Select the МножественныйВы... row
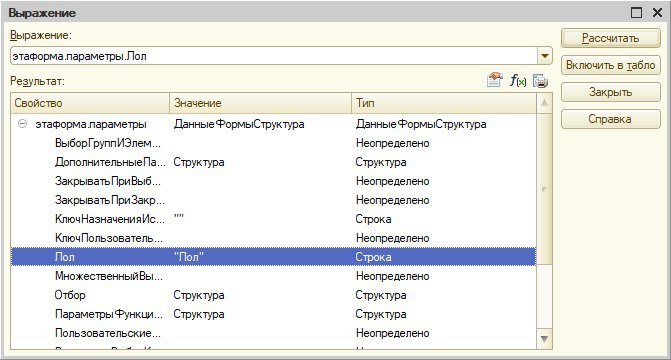671x360 pixels. tap(273, 276)
